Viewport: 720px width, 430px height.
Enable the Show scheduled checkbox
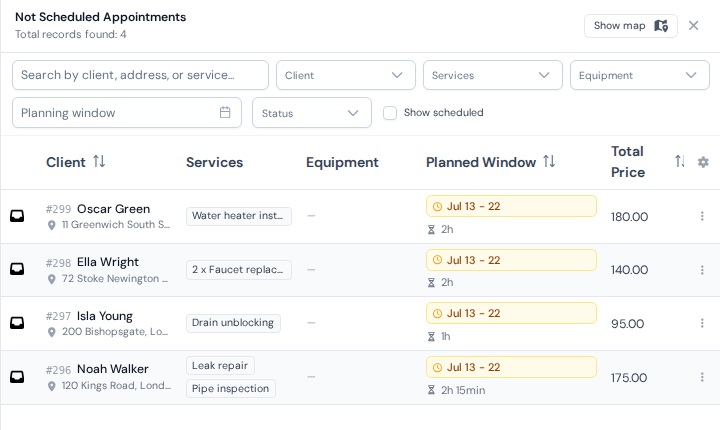[390, 113]
